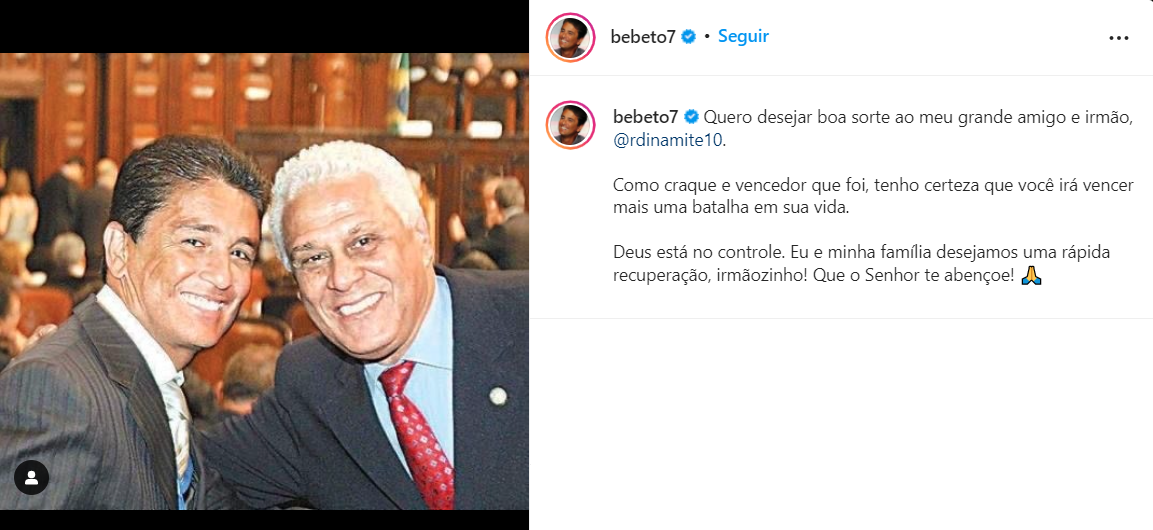
Task: Open the bebeto7 username link in the header
Action: pyautogui.click(x=643, y=37)
